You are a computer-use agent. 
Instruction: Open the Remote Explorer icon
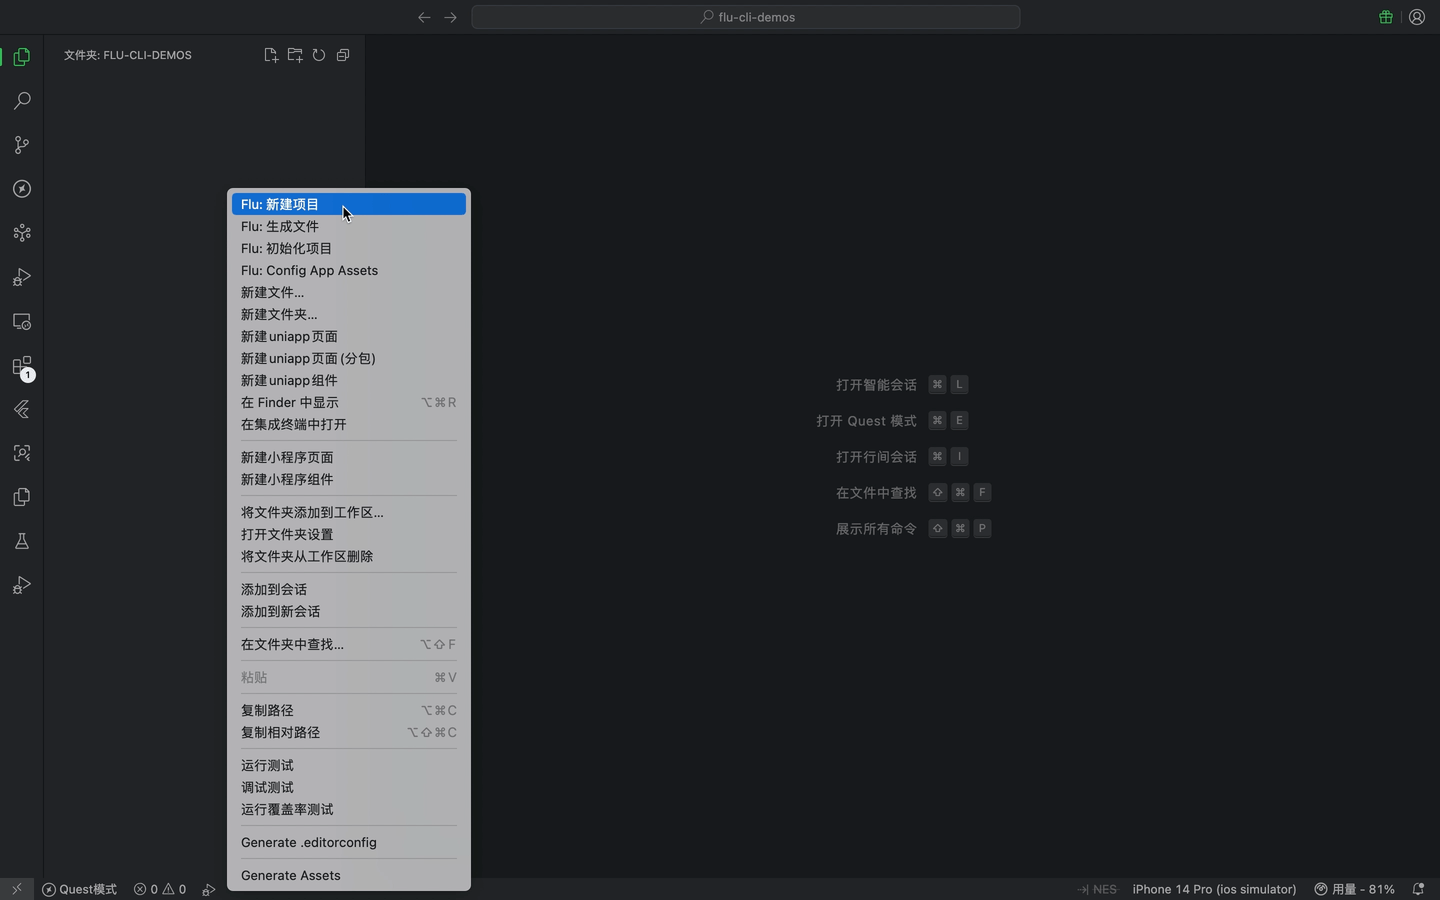click(x=22, y=321)
